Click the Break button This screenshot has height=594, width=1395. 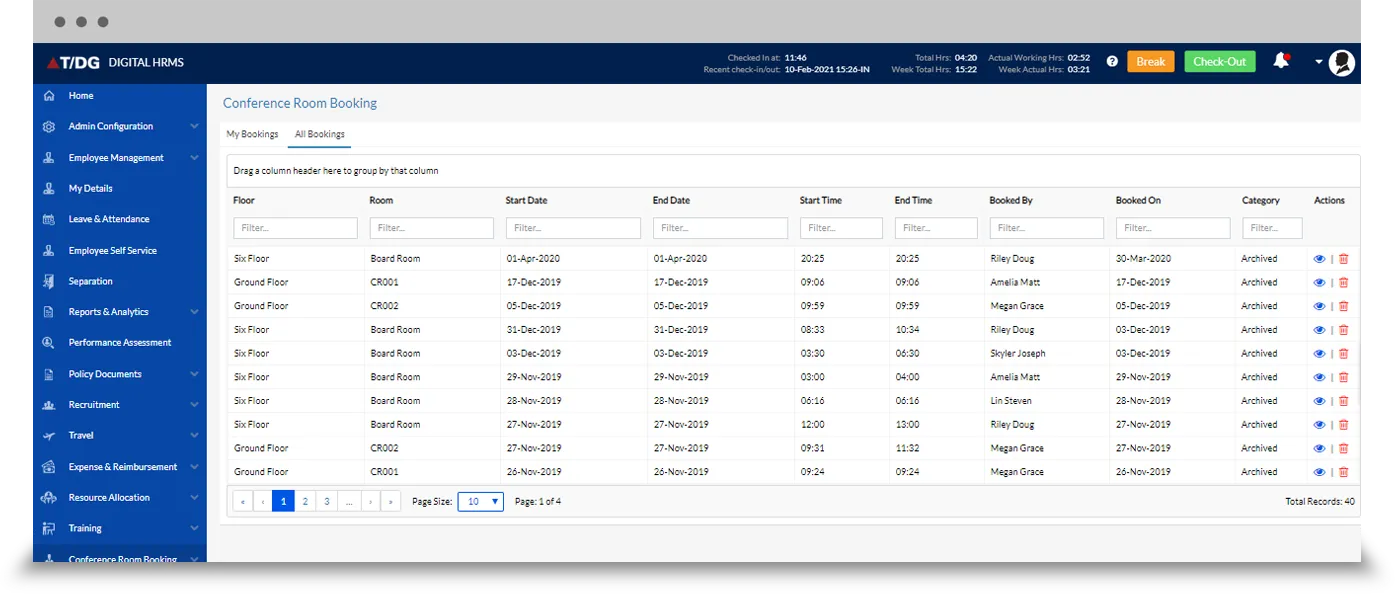[1150, 61]
